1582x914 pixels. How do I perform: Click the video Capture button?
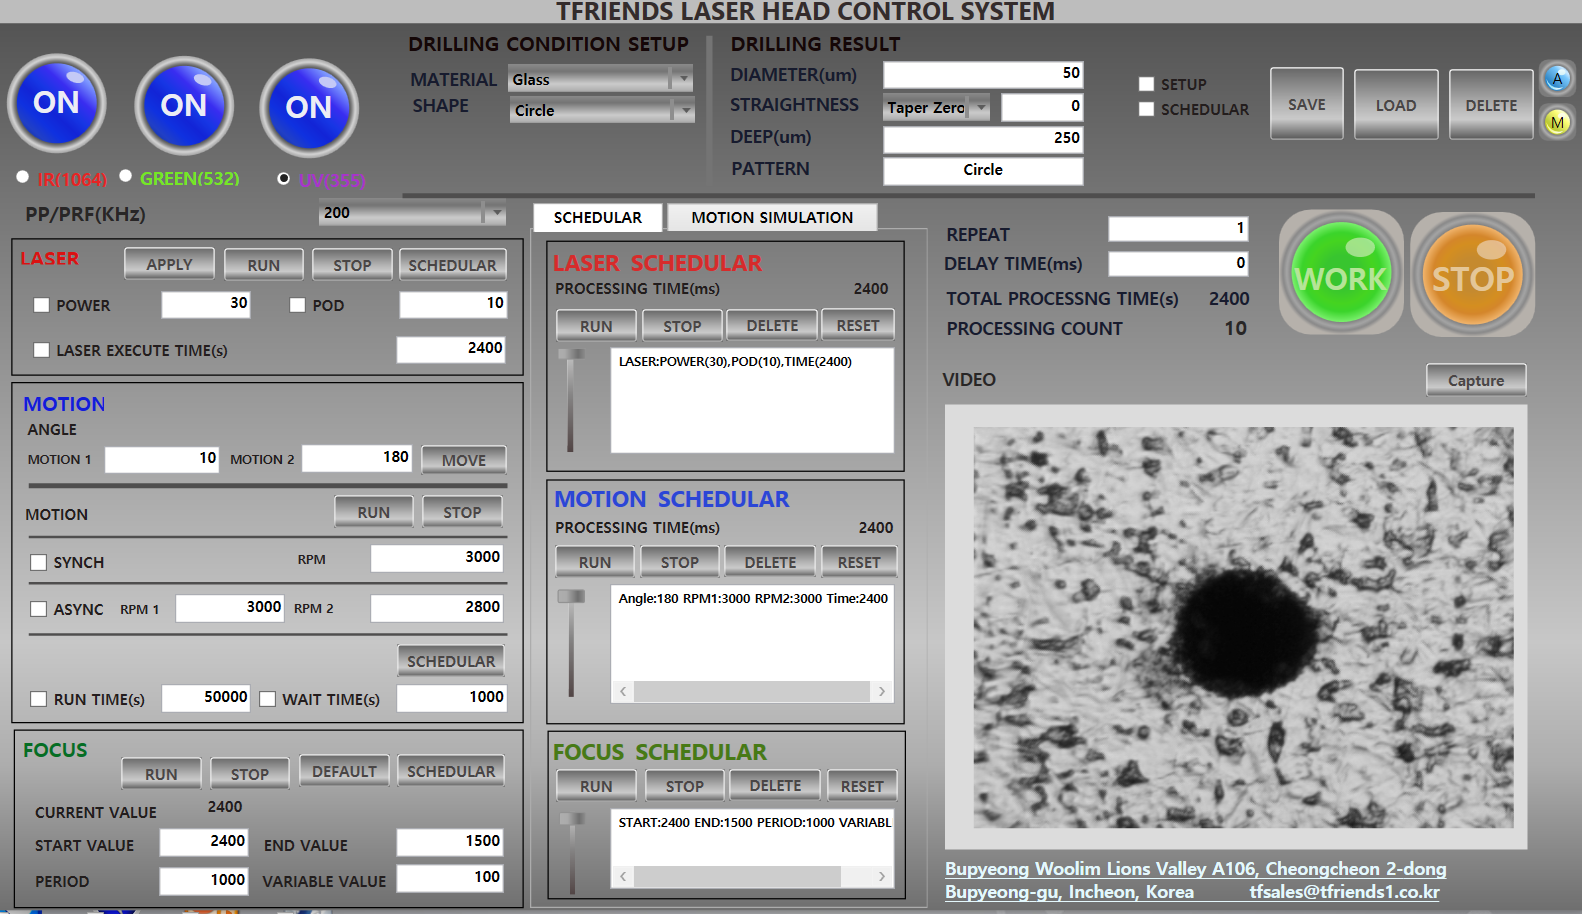[x=1476, y=380]
